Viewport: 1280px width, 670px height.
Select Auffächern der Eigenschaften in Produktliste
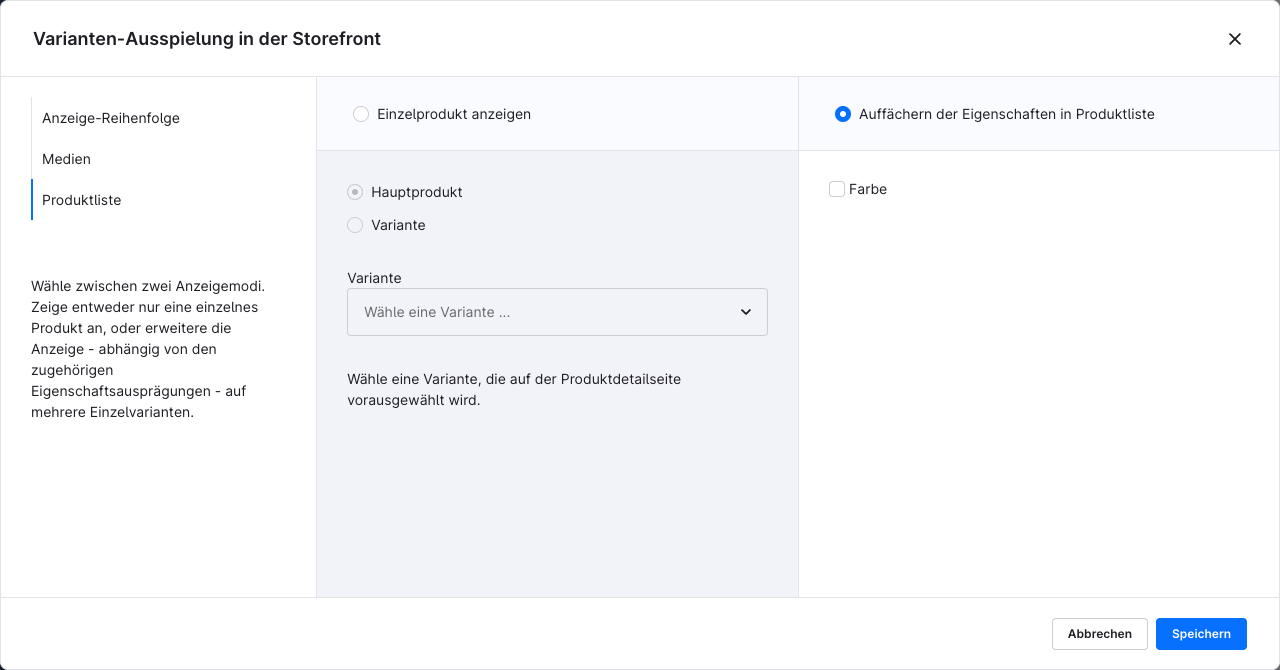[x=843, y=114]
